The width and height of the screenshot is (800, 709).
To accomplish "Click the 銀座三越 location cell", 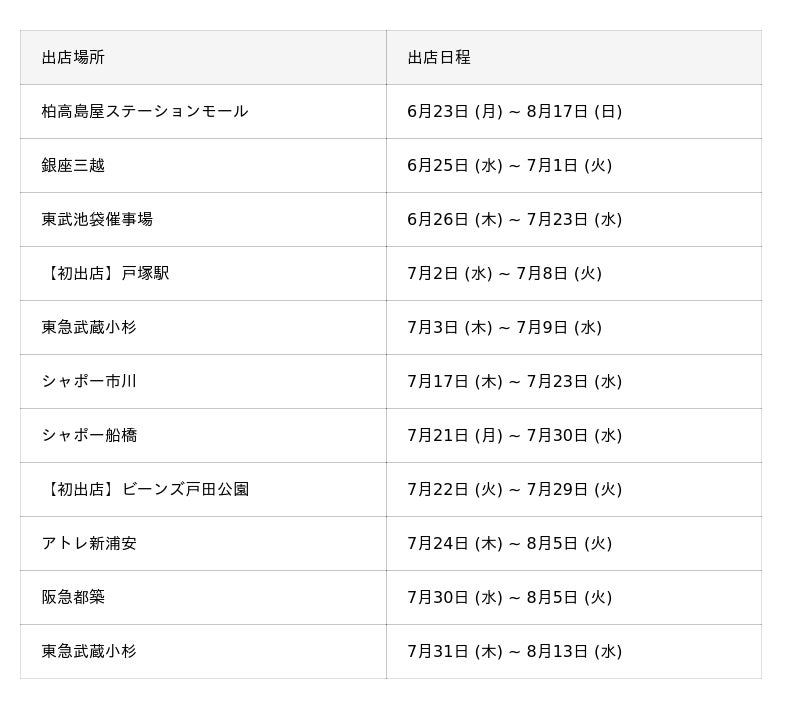I will [x=73, y=166].
